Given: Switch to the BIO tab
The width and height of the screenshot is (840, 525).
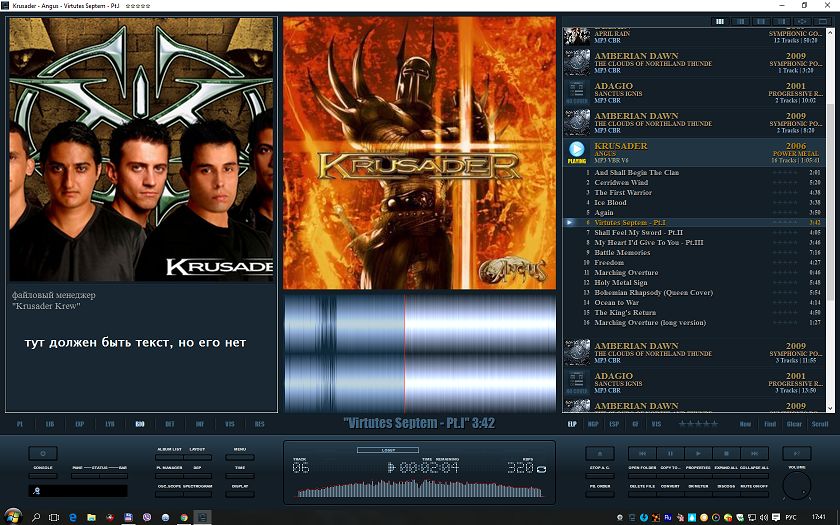Looking at the screenshot, I should (x=140, y=424).
